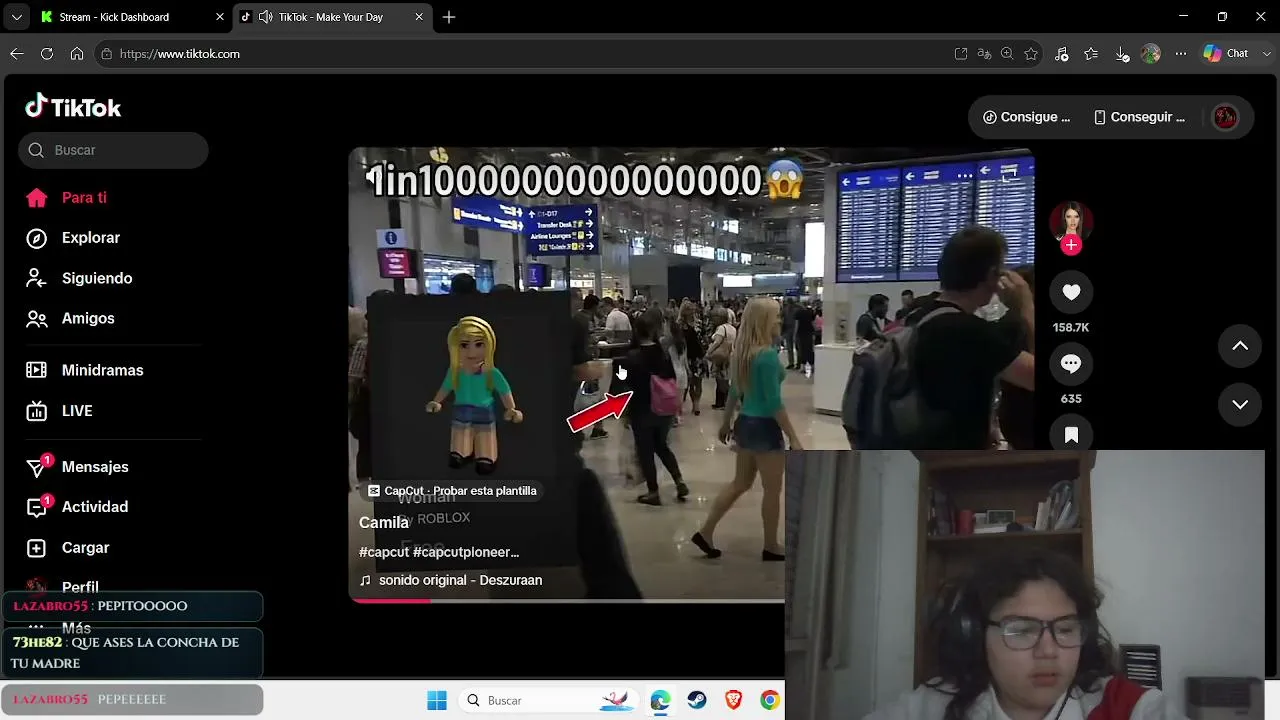
Task: Like the video with the heart button
Action: click(1071, 292)
